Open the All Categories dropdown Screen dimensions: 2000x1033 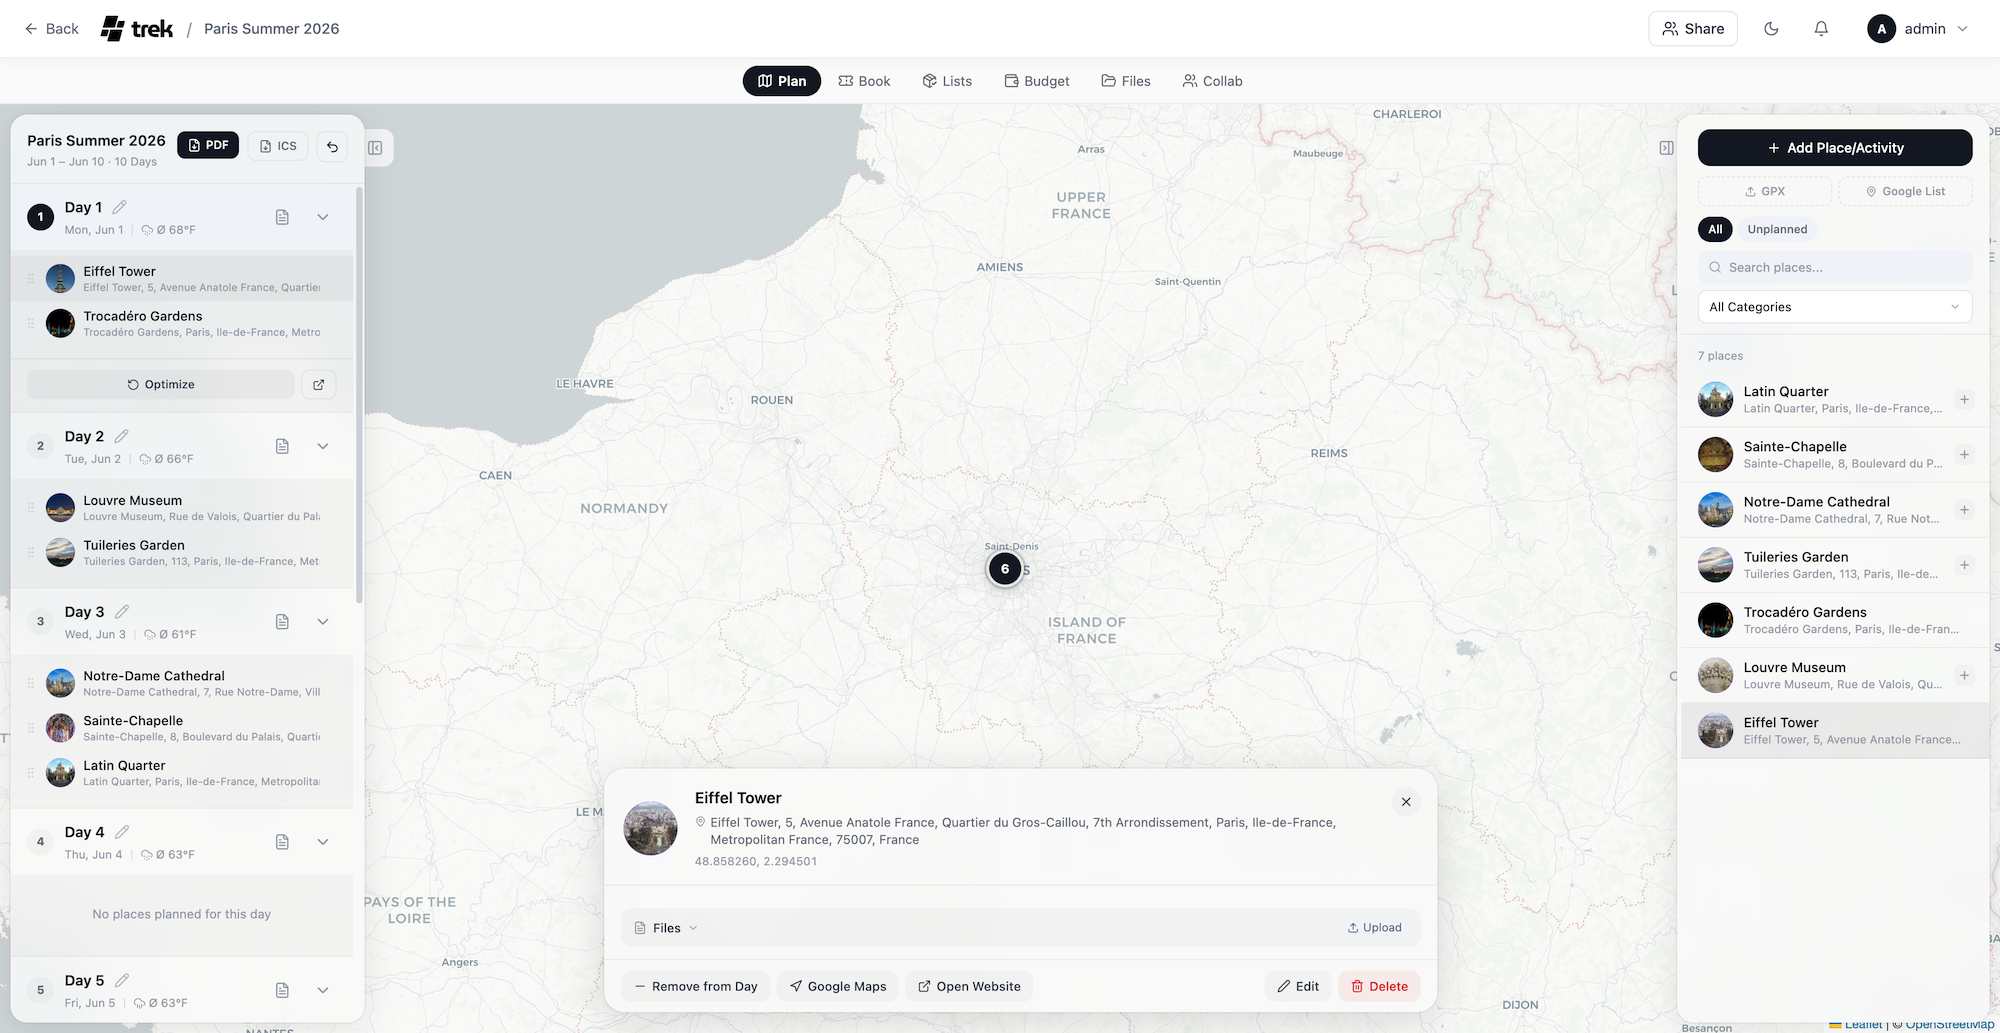(x=1835, y=306)
